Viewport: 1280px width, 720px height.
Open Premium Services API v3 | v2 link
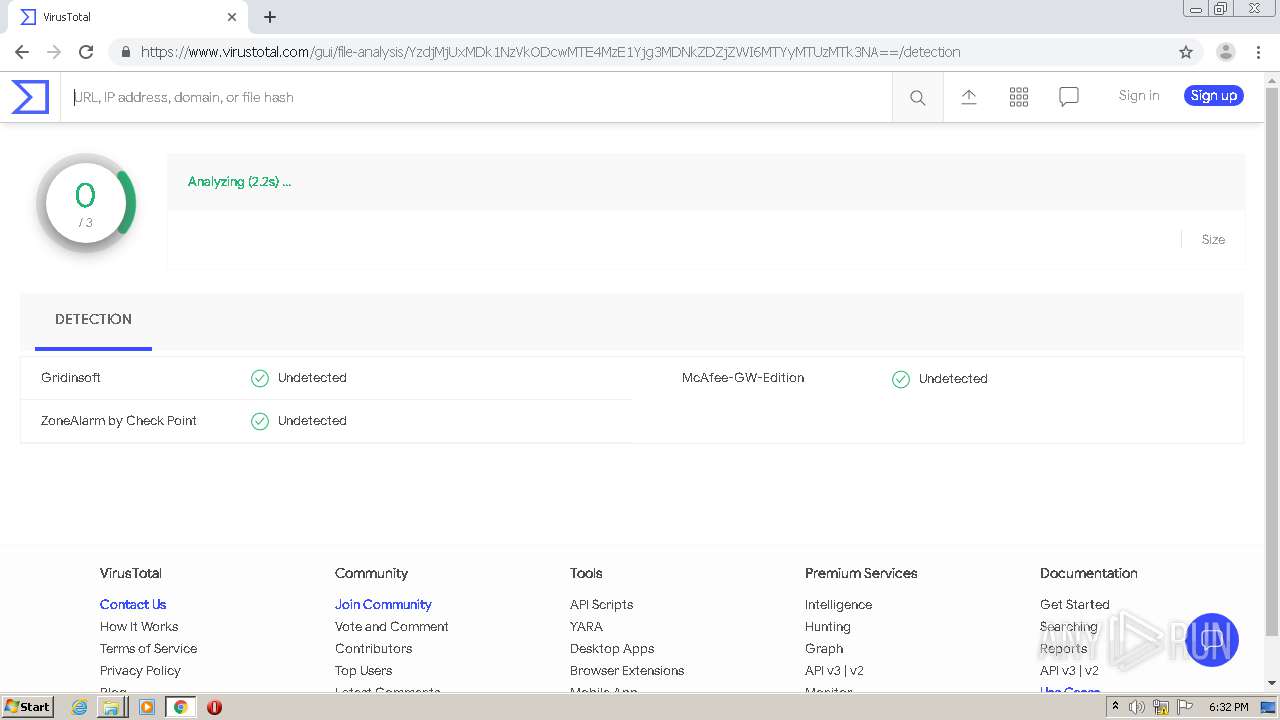pos(834,671)
